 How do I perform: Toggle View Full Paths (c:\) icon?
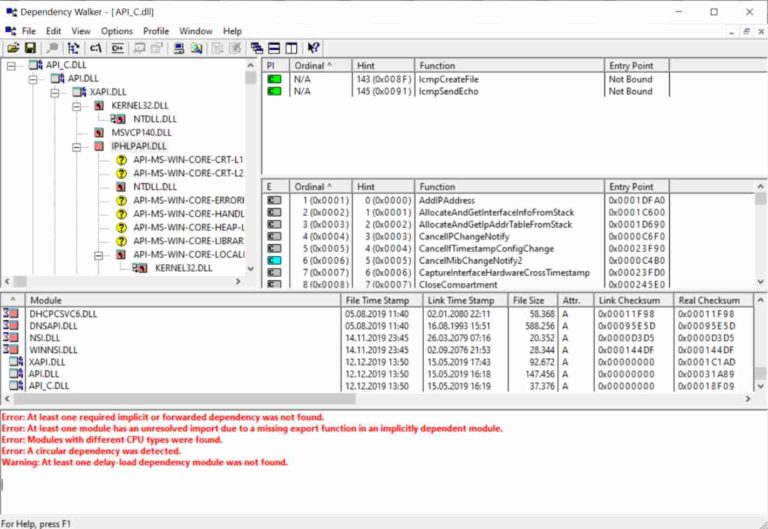pos(96,48)
